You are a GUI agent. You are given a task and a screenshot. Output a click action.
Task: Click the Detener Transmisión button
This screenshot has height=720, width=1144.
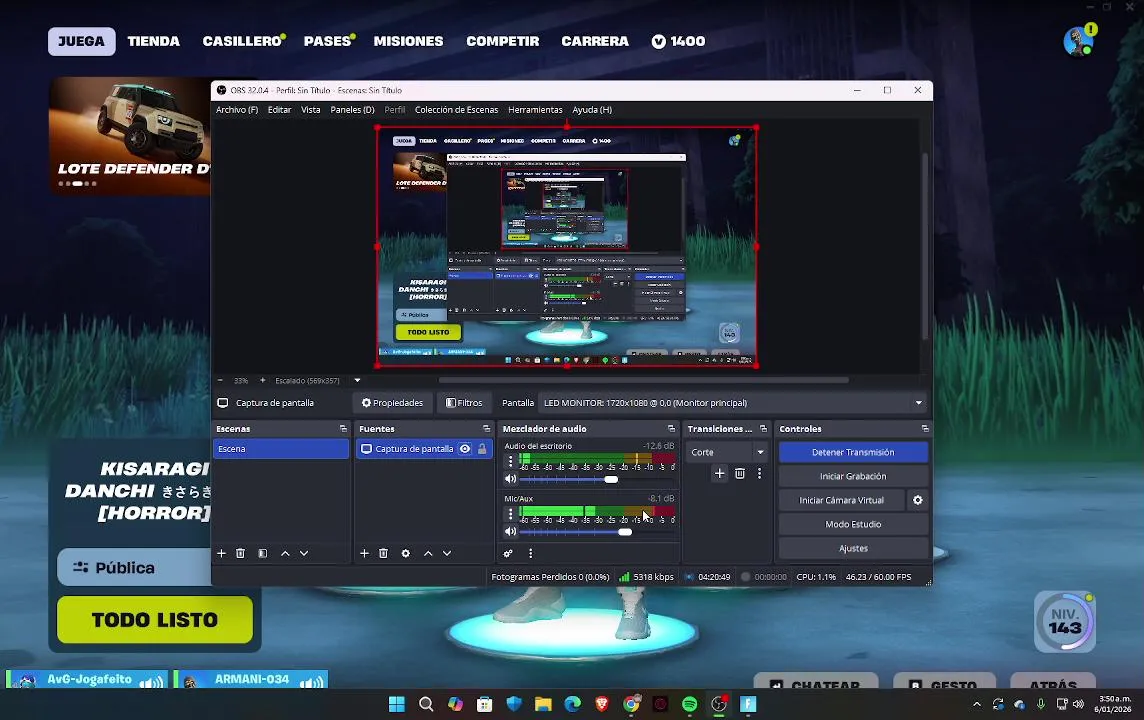853,452
